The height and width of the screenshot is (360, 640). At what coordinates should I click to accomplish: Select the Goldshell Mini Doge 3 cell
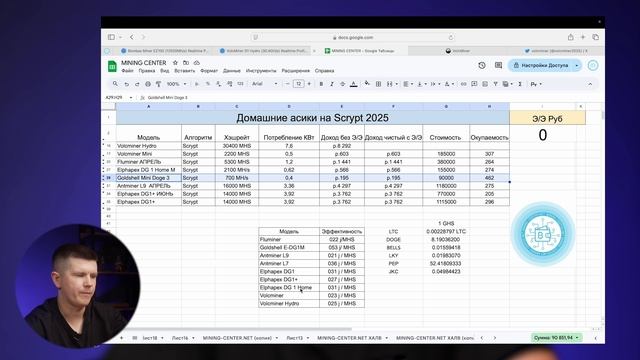click(149, 178)
